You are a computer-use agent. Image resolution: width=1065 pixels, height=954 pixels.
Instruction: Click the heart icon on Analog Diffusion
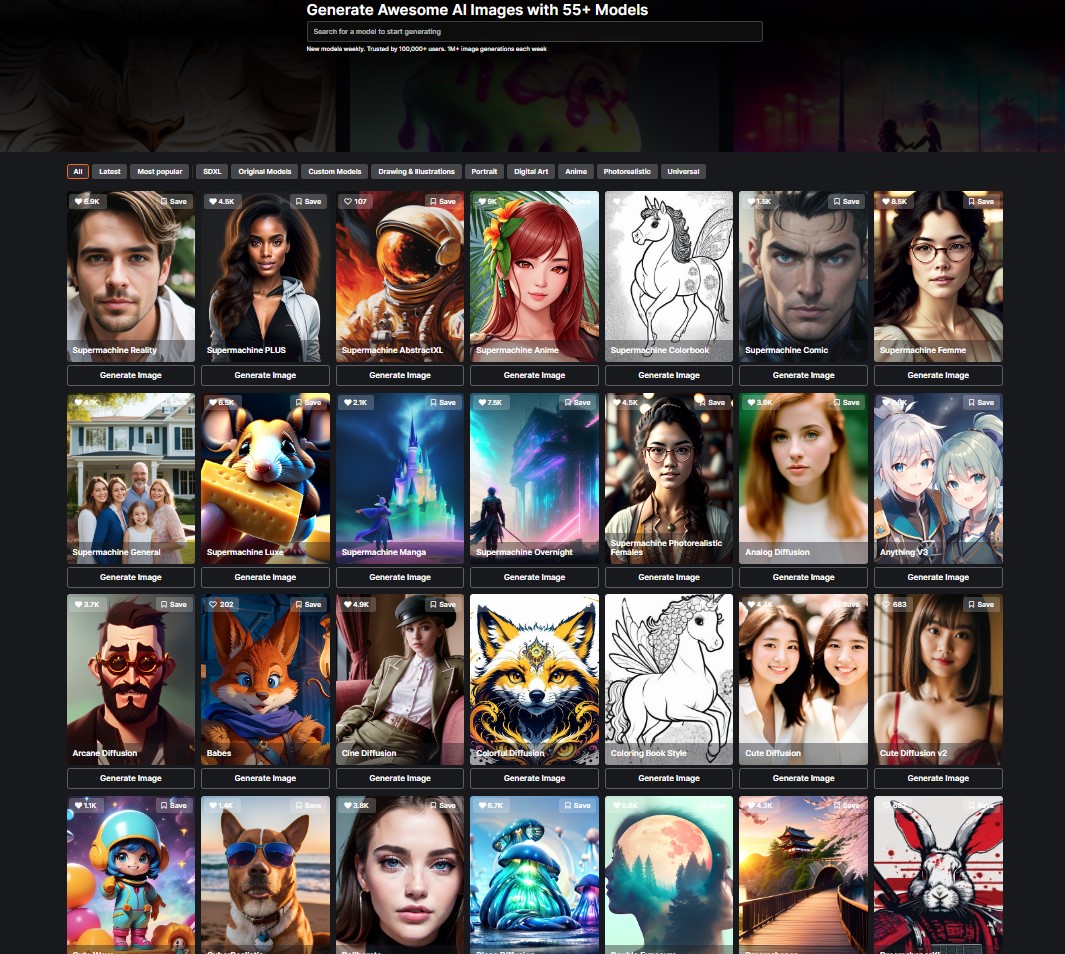pyautogui.click(x=751, y=403)
